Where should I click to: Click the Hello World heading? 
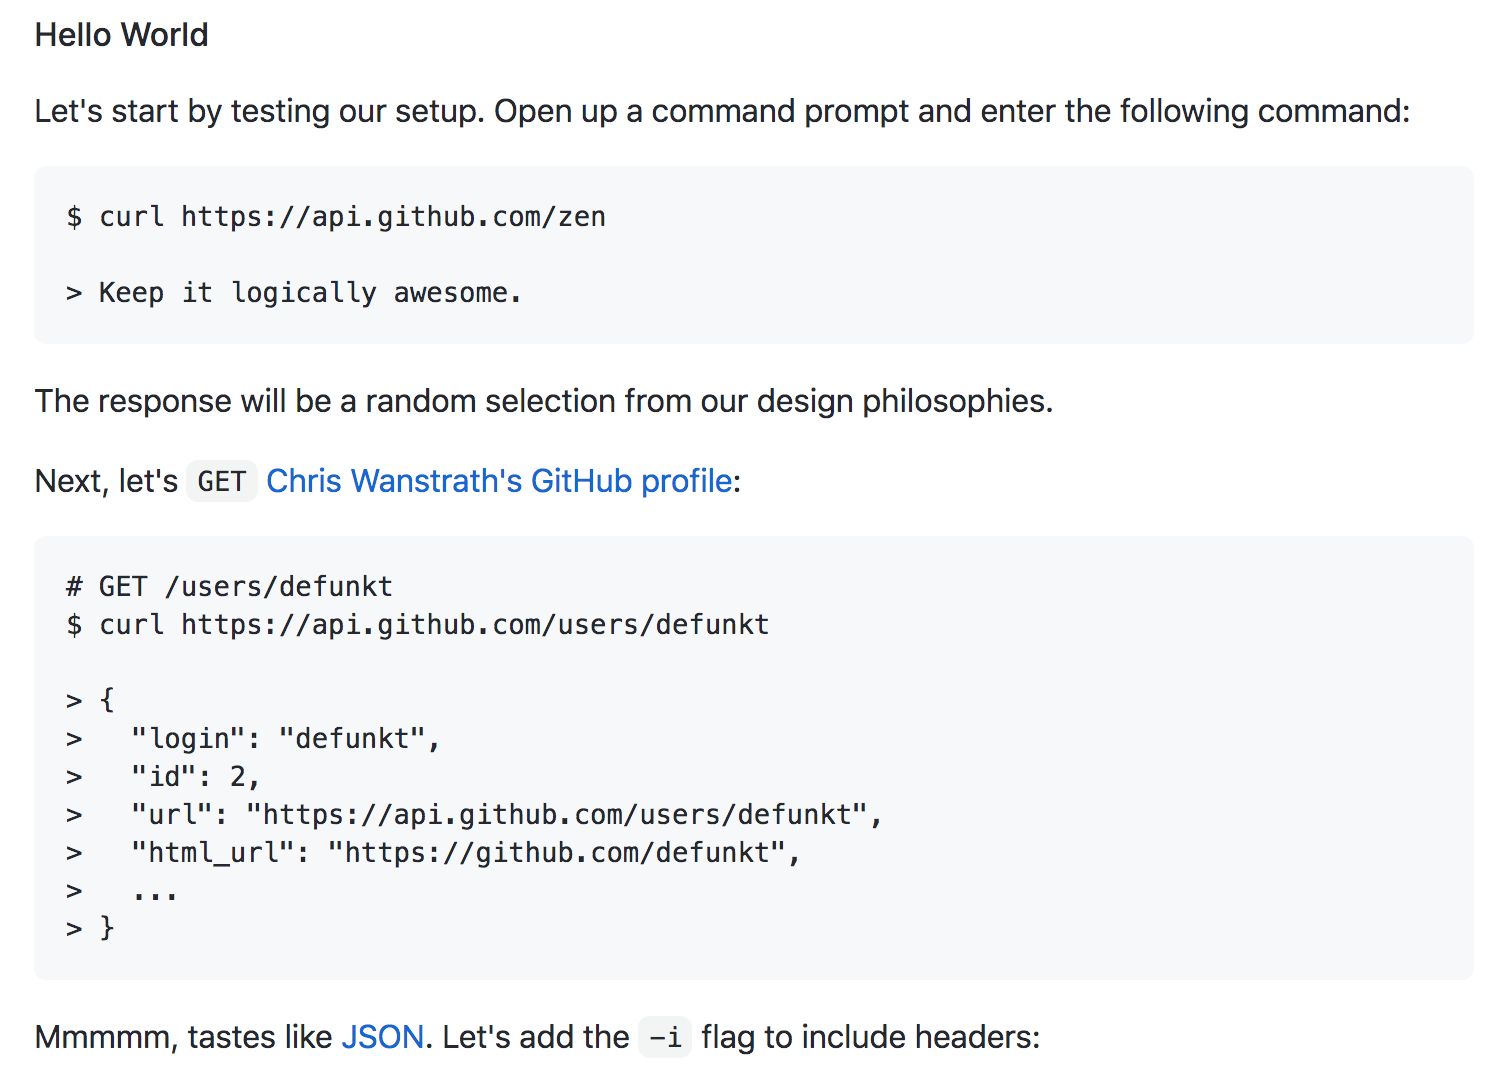tap(121, 35)
